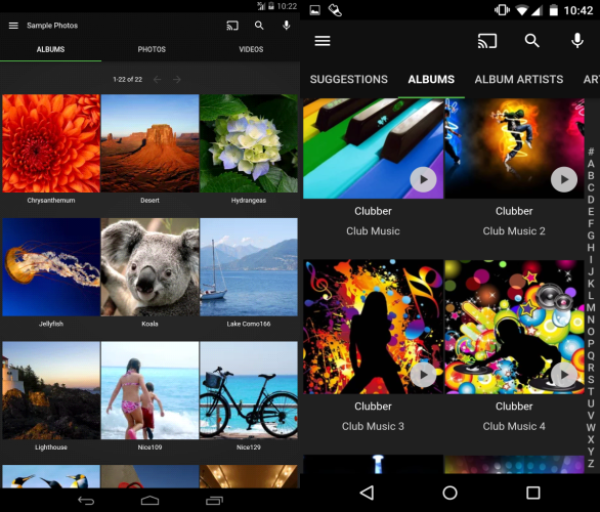
Task: Switch to the PHOTOS tab
Action: point(151,49)
